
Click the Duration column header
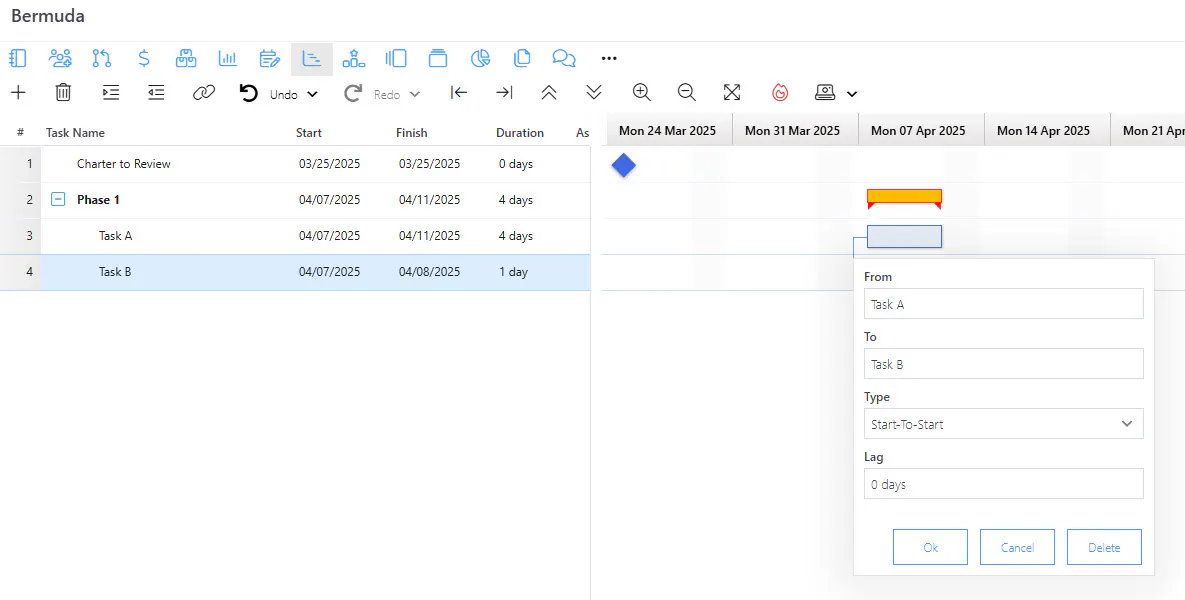click(520, 132)
